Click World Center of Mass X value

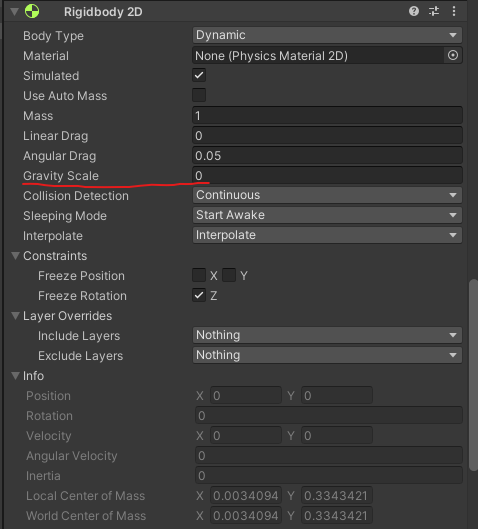(246, 516)
